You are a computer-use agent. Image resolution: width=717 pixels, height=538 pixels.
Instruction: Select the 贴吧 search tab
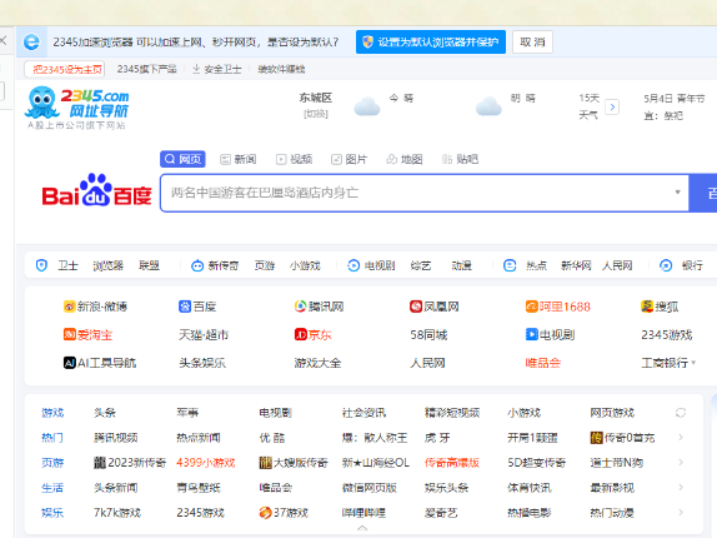[460, 159]
